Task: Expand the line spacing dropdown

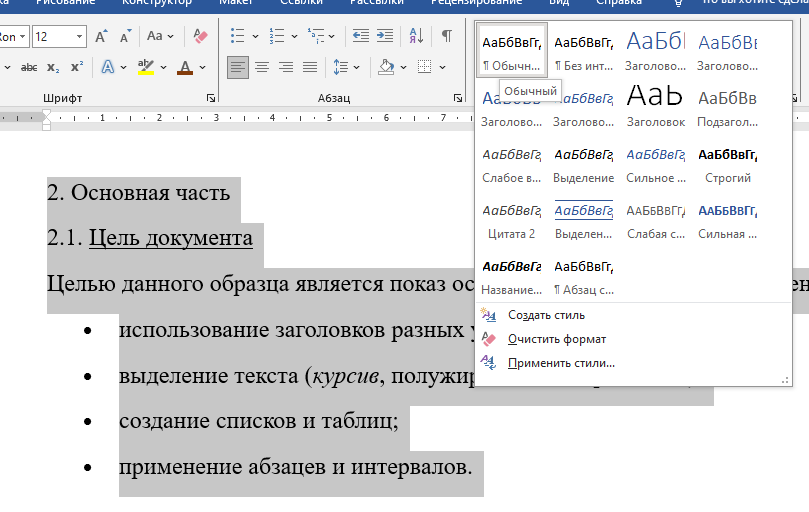Action: 358,67
